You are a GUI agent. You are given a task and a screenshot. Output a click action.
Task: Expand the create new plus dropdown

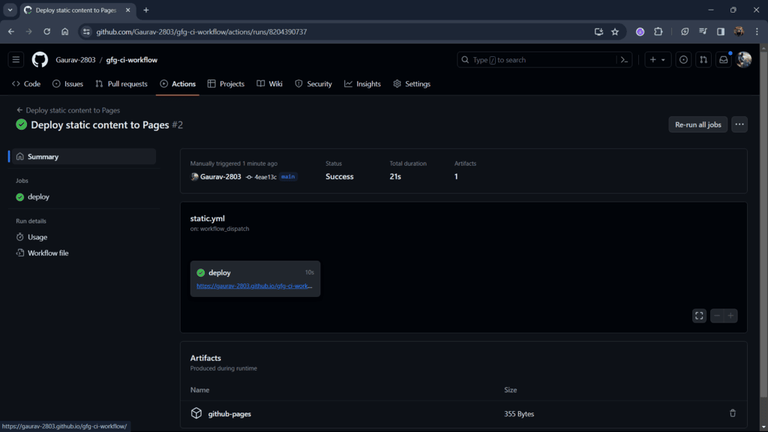point(657,60)
